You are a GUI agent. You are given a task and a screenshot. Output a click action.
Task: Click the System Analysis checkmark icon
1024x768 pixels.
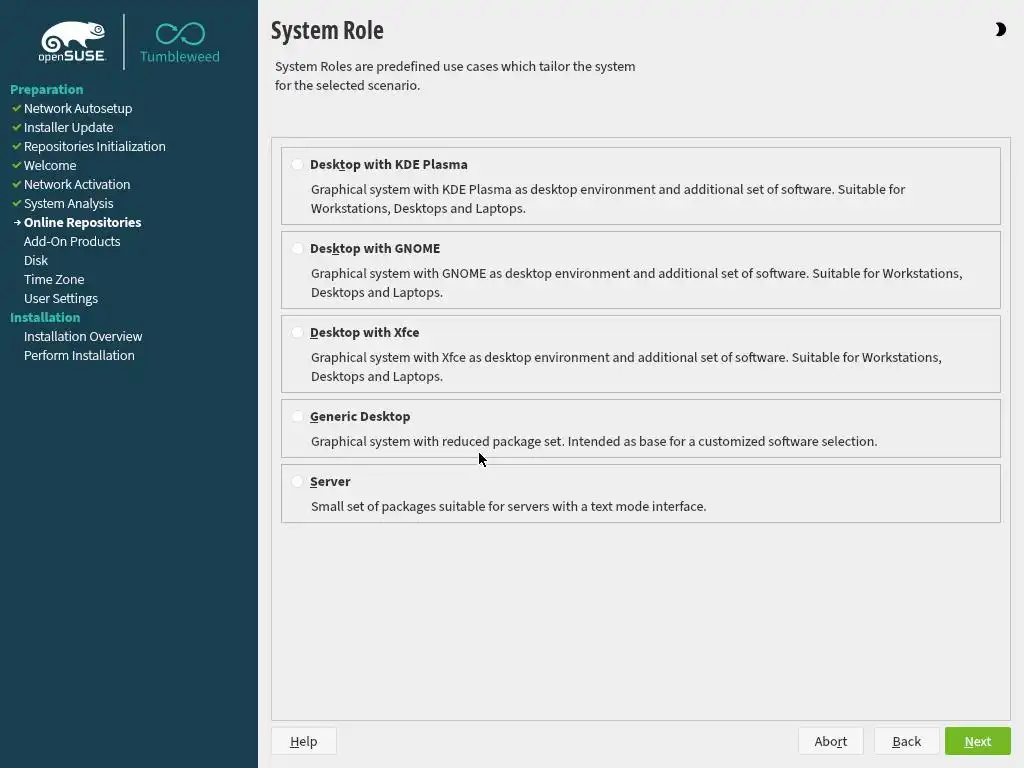pos(17,203)
